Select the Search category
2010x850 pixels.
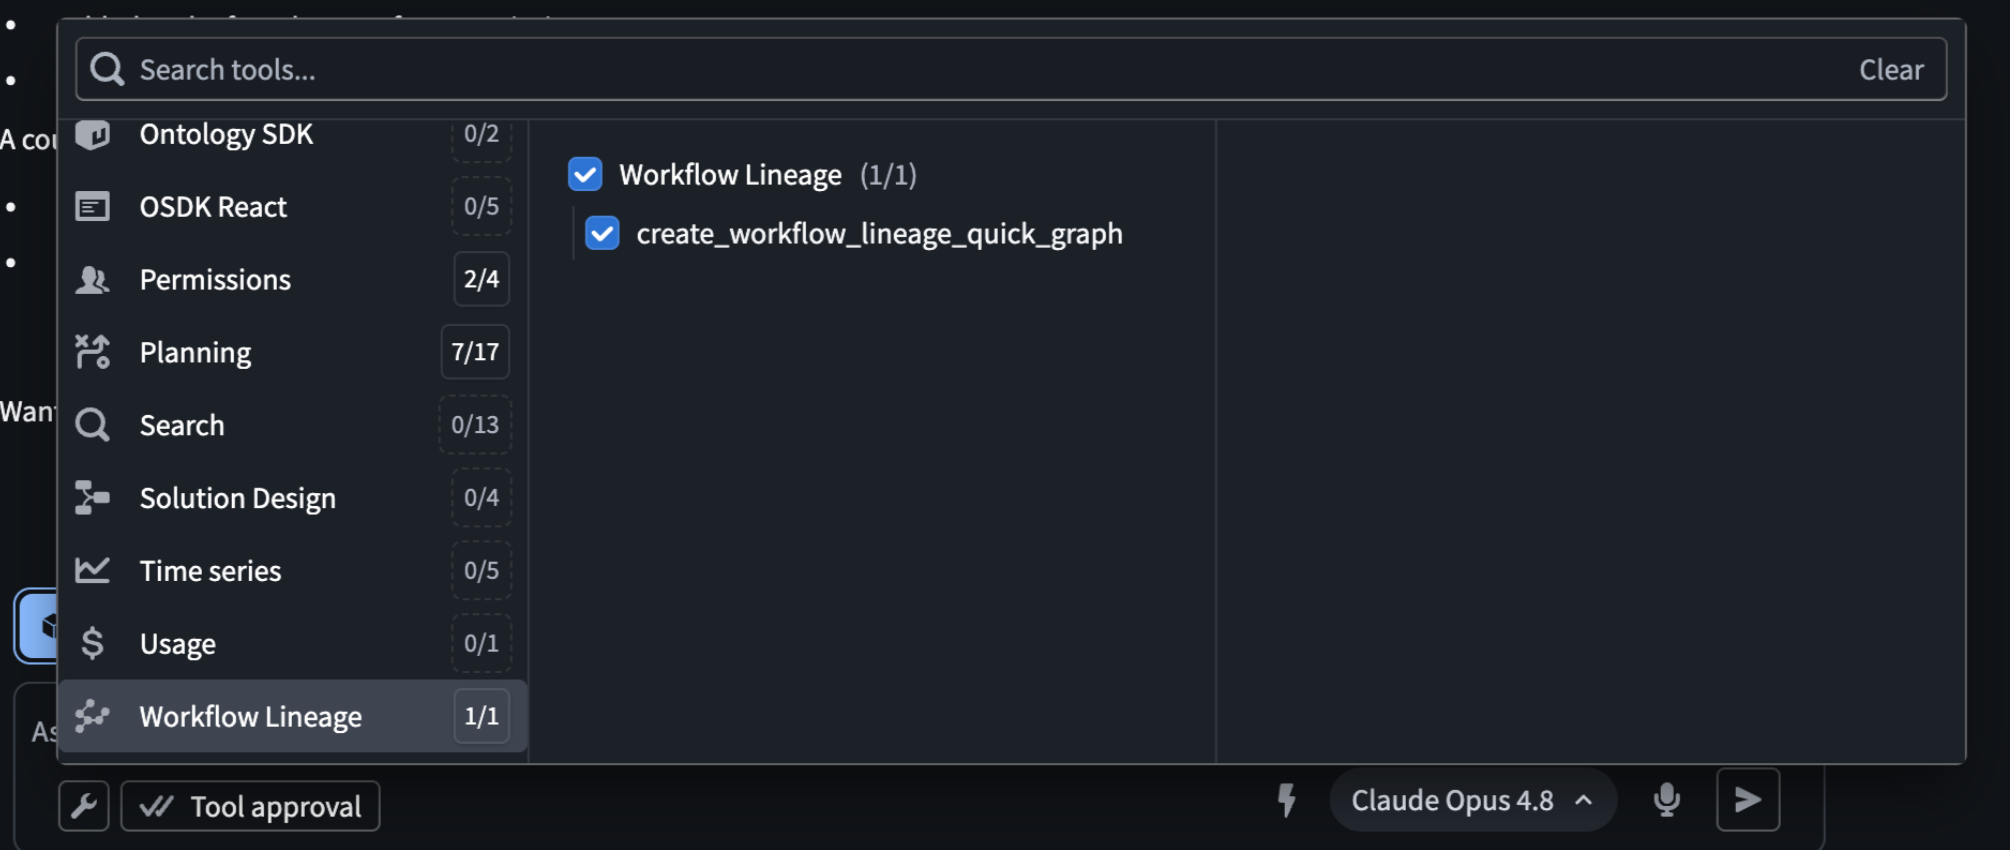click(x=292, y=425)
